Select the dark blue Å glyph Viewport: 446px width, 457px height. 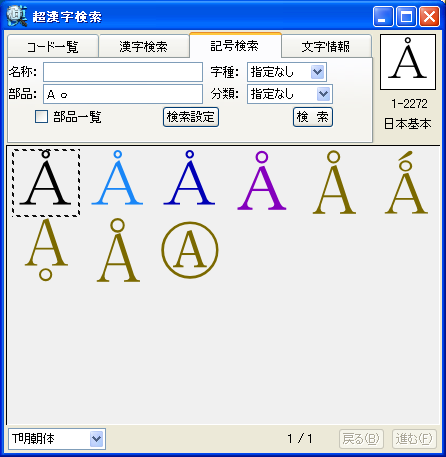(x=189, y=177)
